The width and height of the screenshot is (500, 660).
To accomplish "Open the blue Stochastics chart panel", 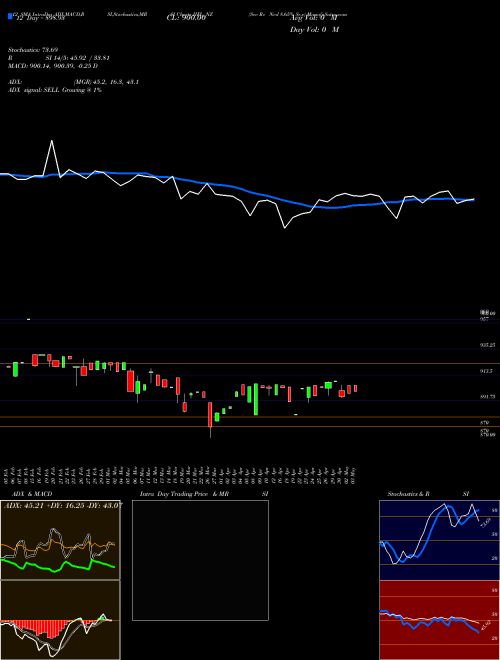I will click(439, 540).
